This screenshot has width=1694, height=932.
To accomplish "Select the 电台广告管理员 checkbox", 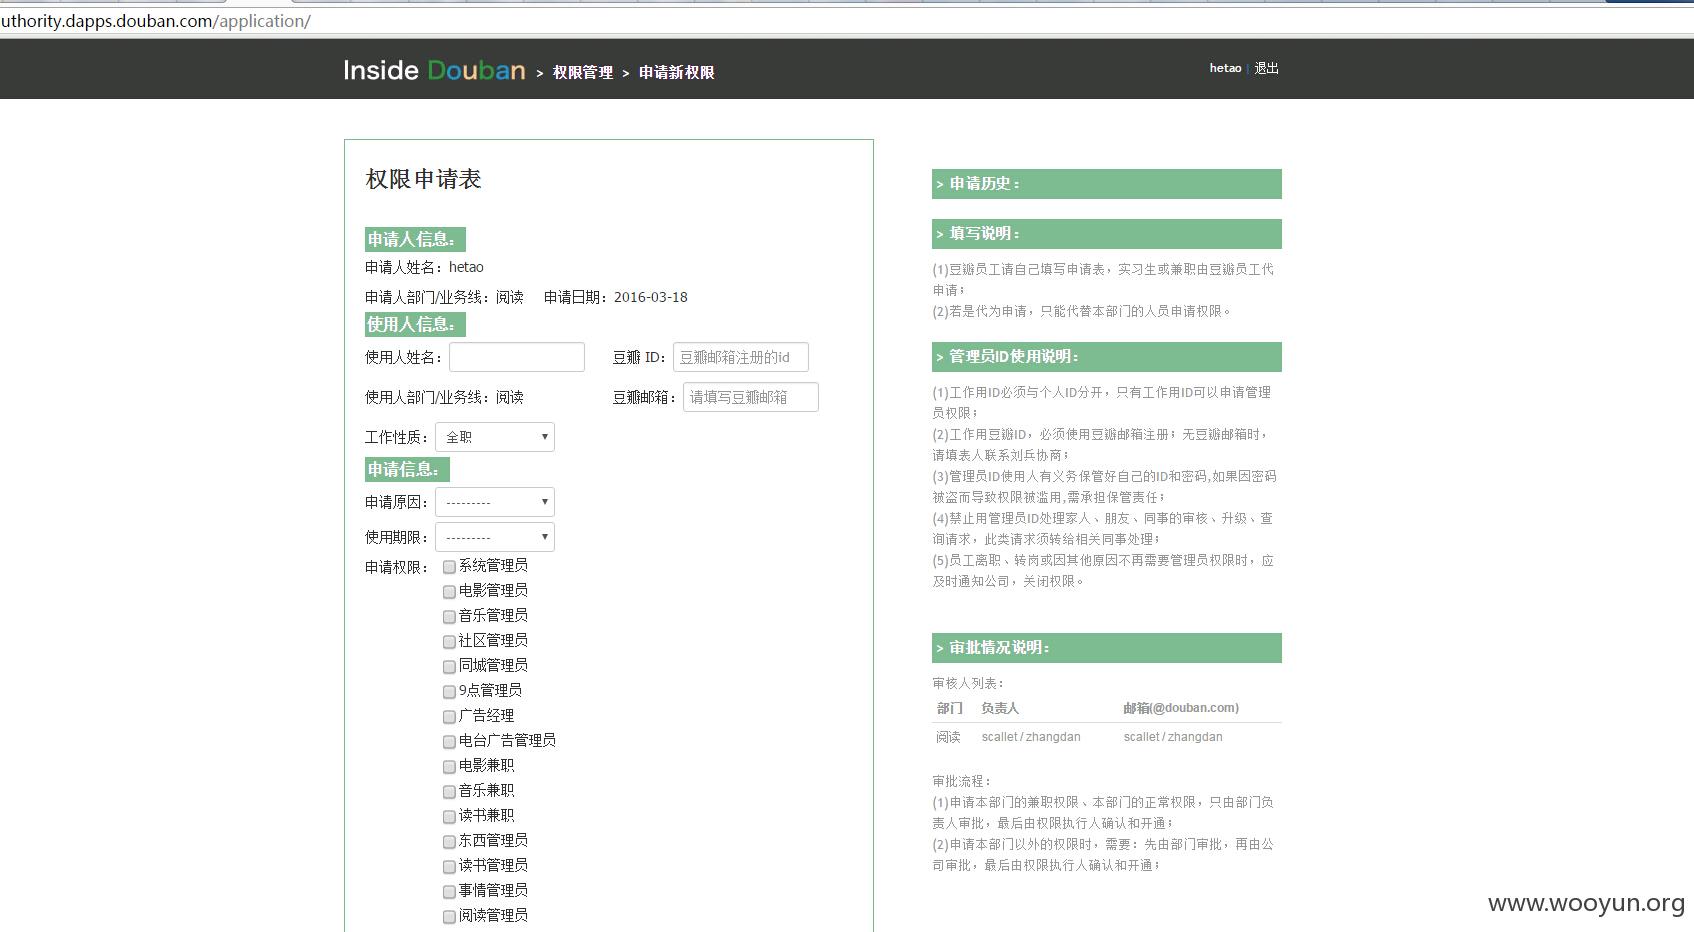I will (449, 742).
